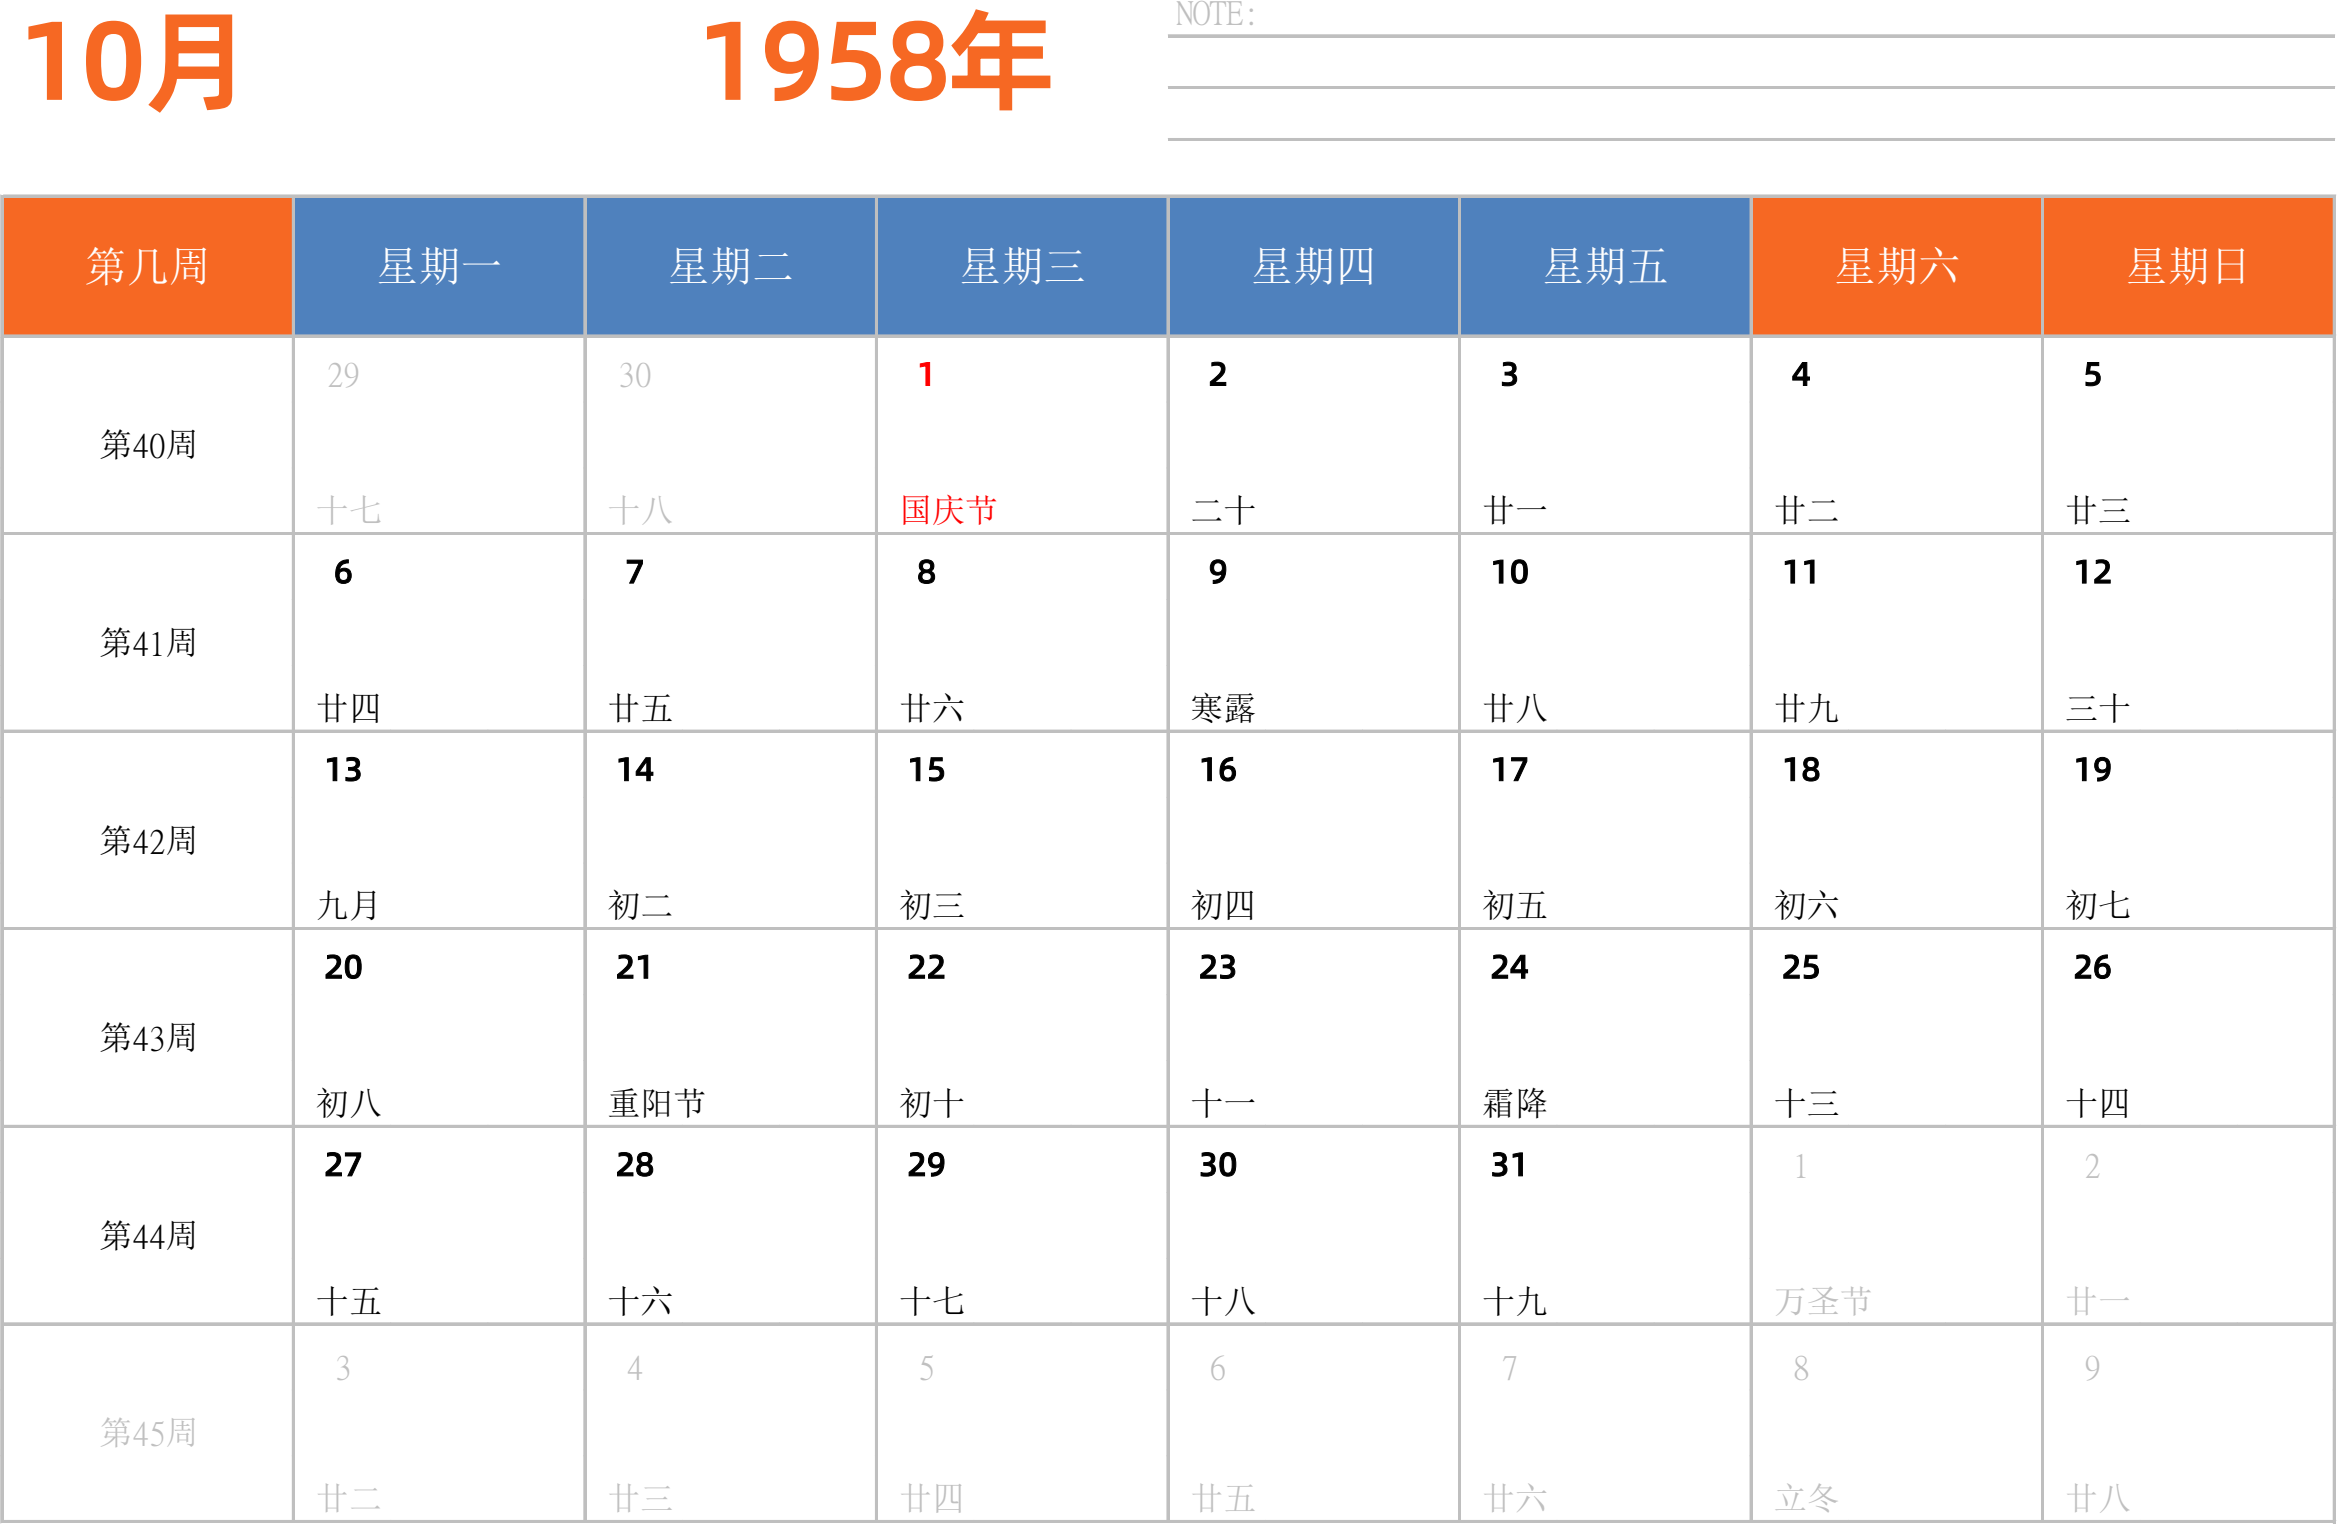Select the 星期二 column header
The image size is (2337, 1524).
[731, 266]
